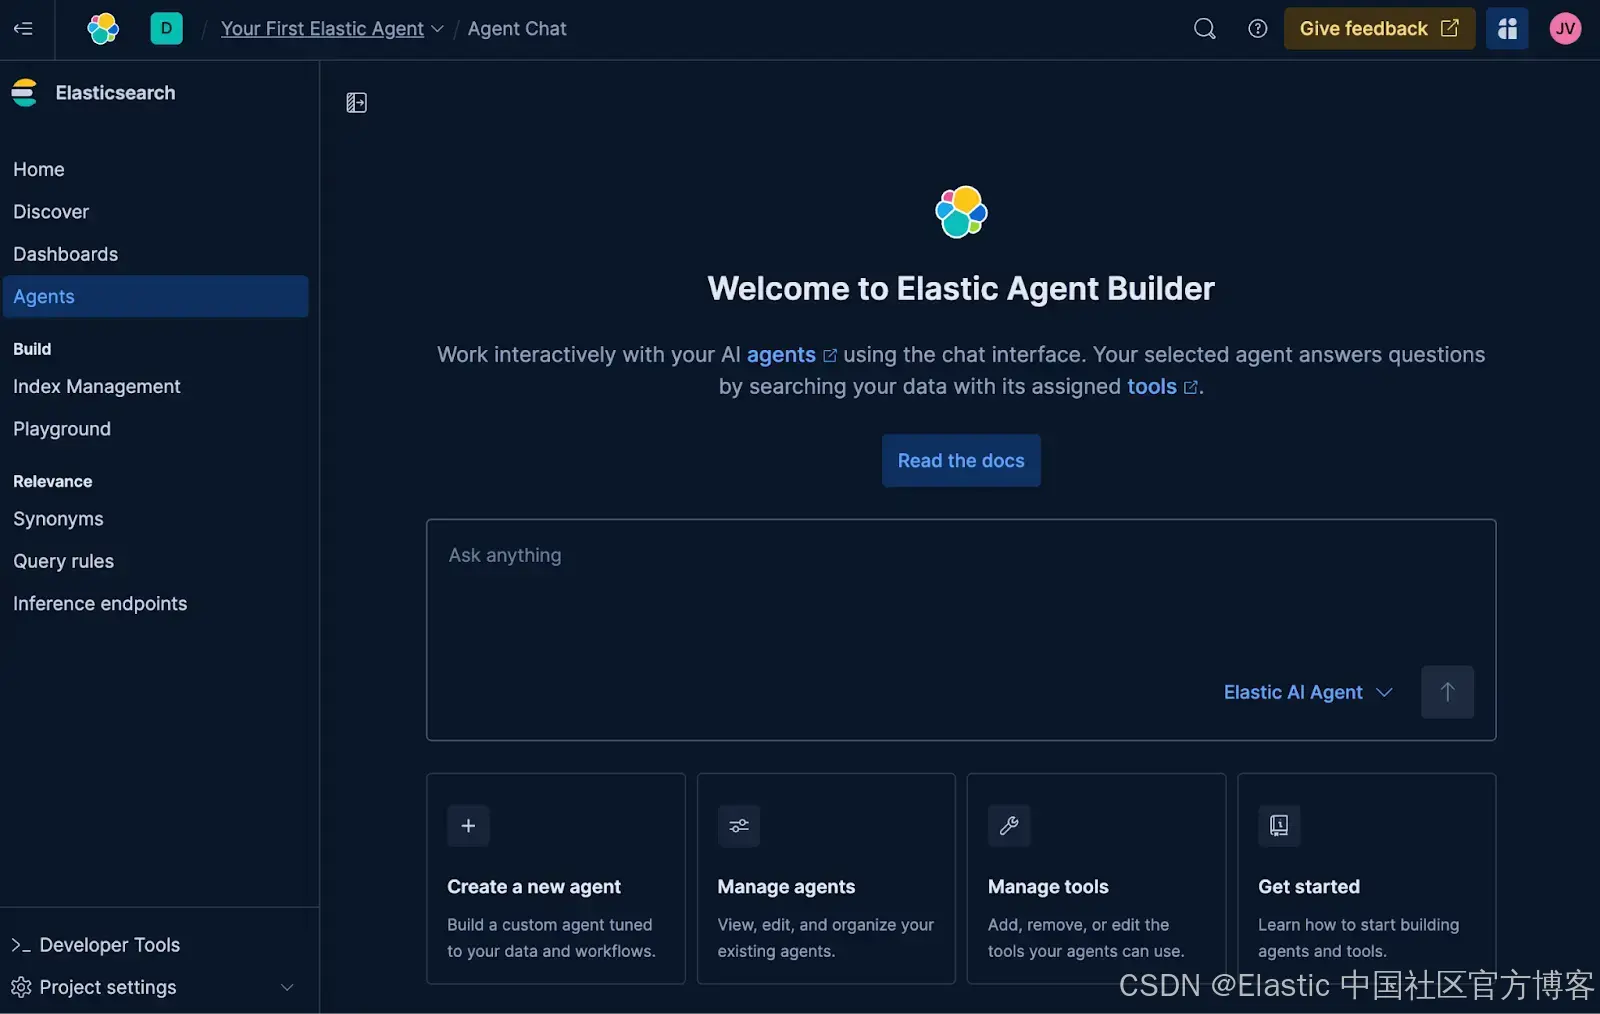The image size is (1600, 1014).
Task: Follow the tools link in the description
Action: point(1152,387)
